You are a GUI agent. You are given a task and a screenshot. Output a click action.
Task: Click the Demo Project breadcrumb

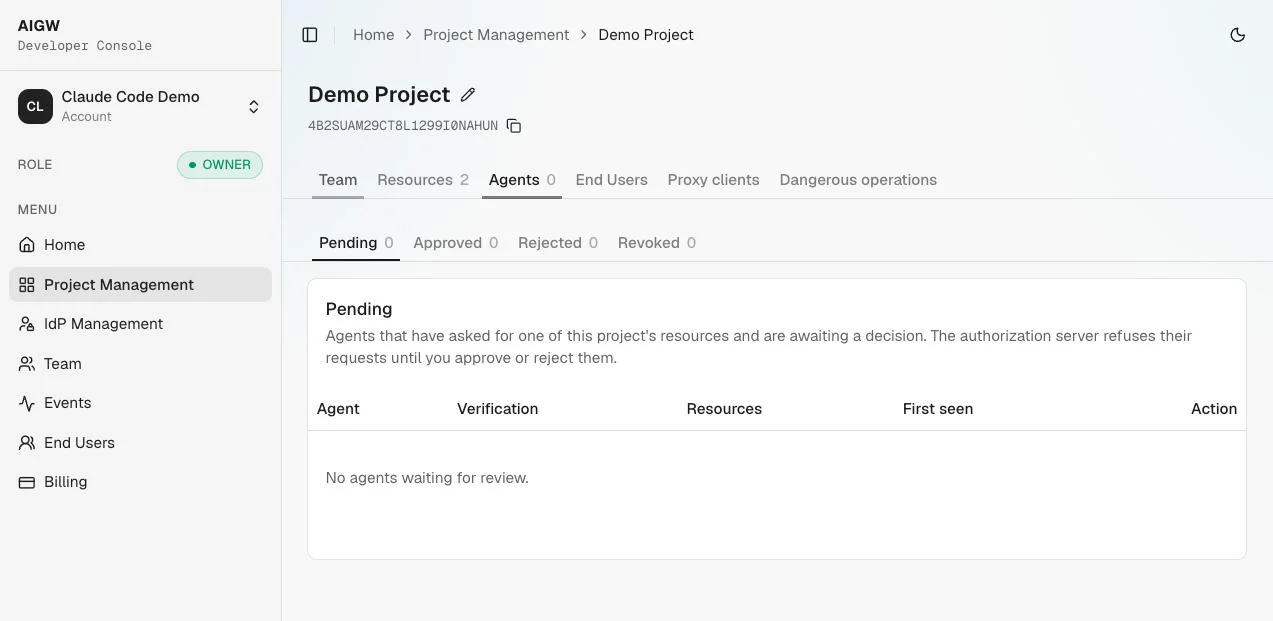point(646,35)
